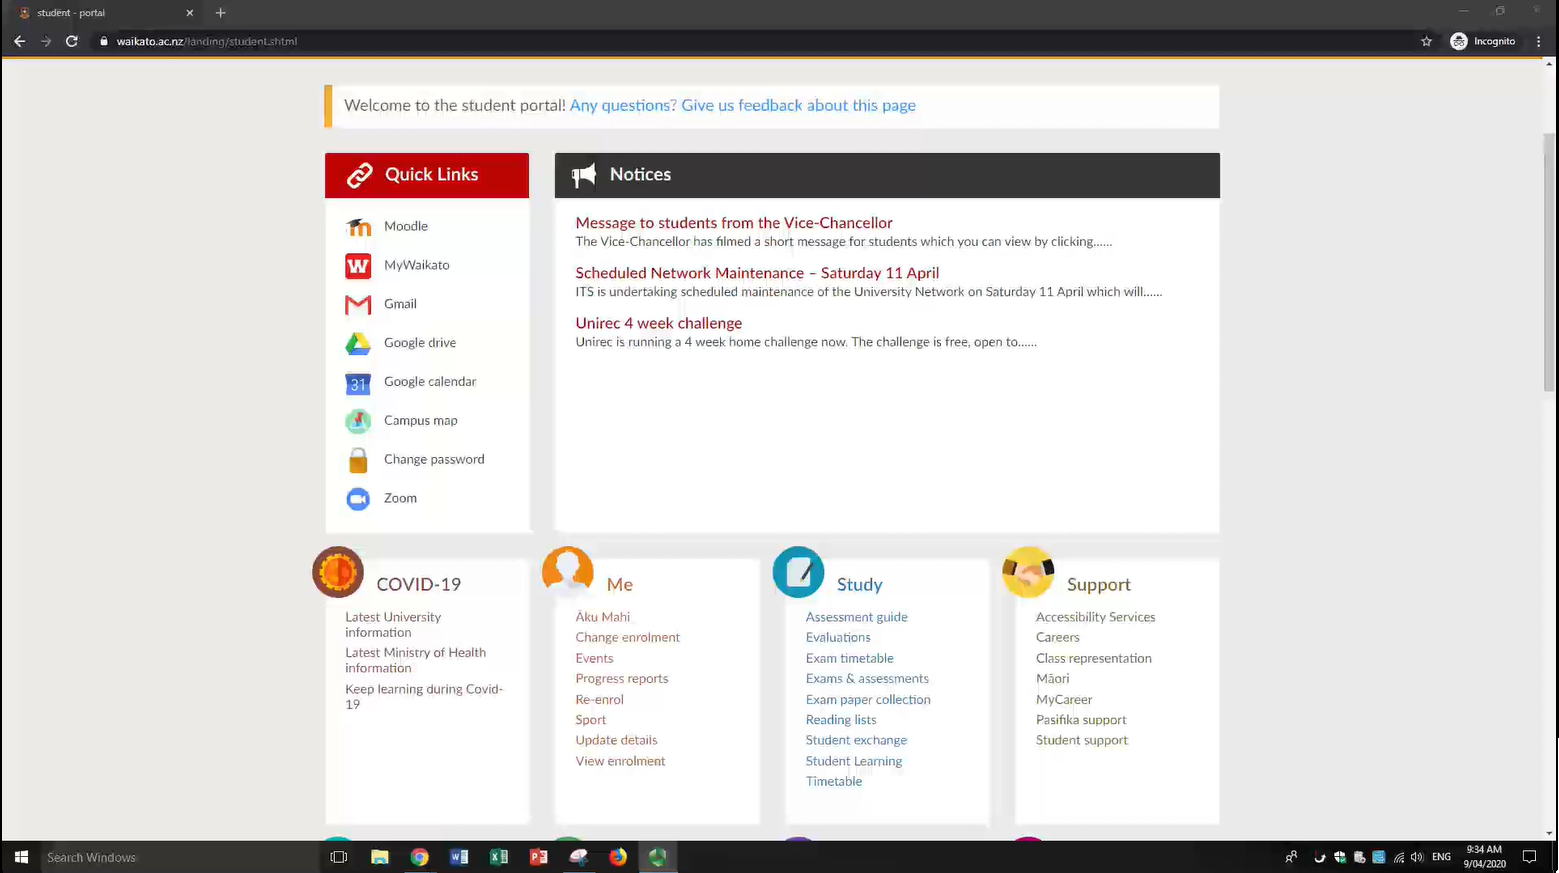Open Accessibility Services link
The width and height of the screenshot is (1559, 873).
coord(1095,617)
